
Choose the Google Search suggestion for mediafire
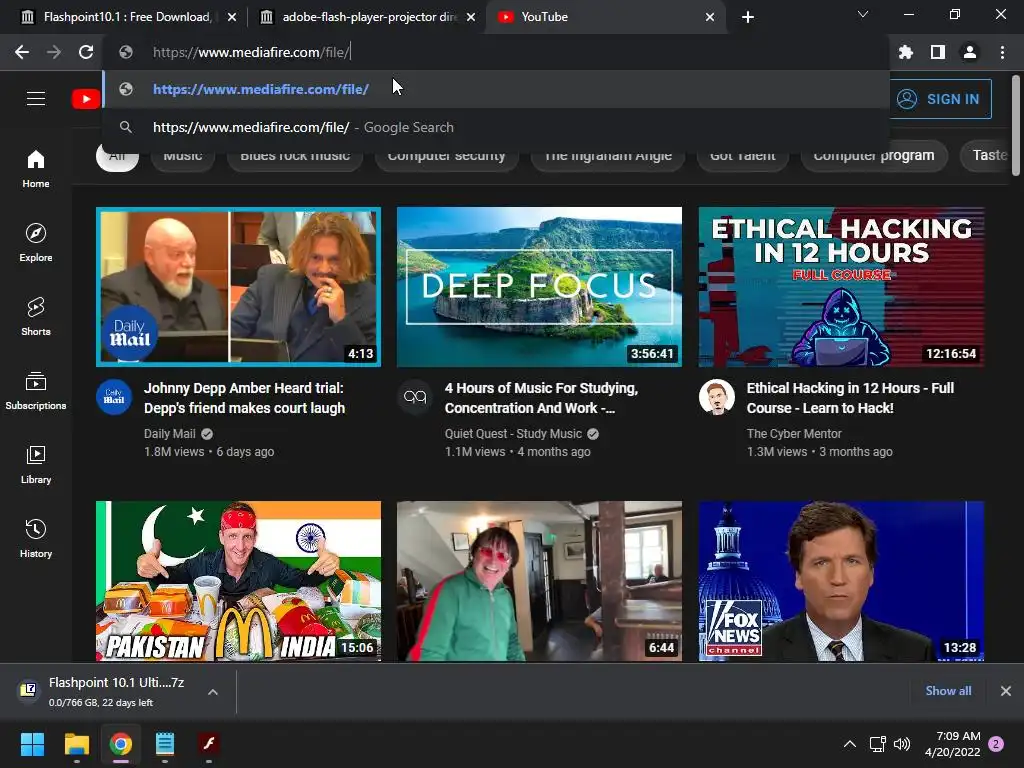click(x=496, y=127)
